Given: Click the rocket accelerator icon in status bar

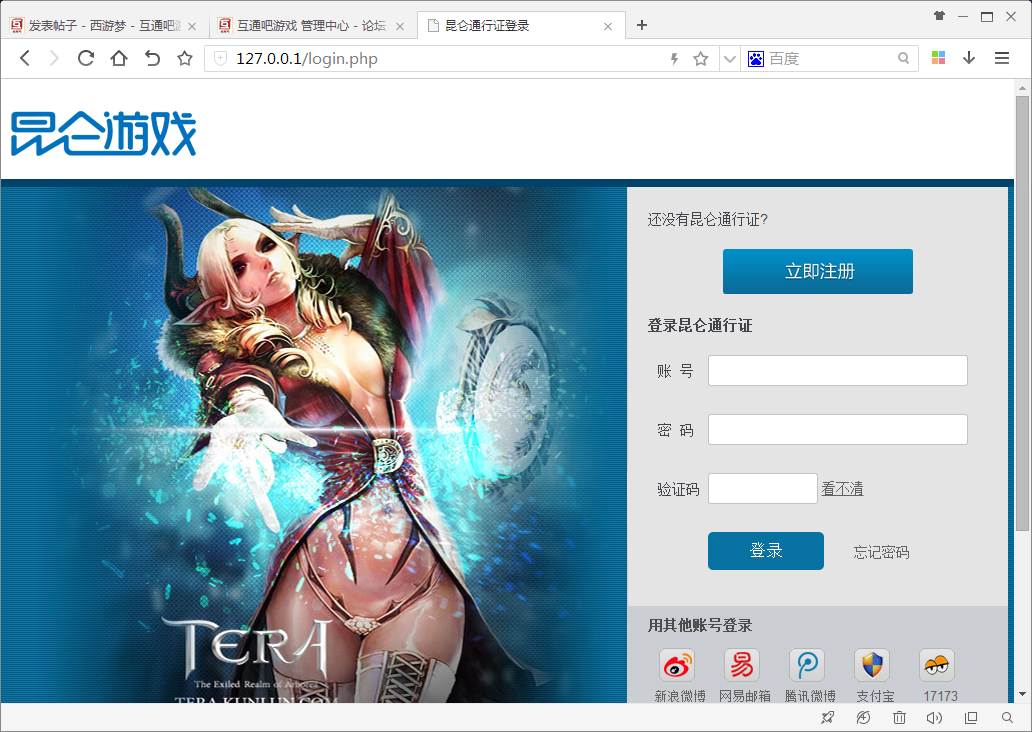Looking at the screenshot, I should point(828,718).
